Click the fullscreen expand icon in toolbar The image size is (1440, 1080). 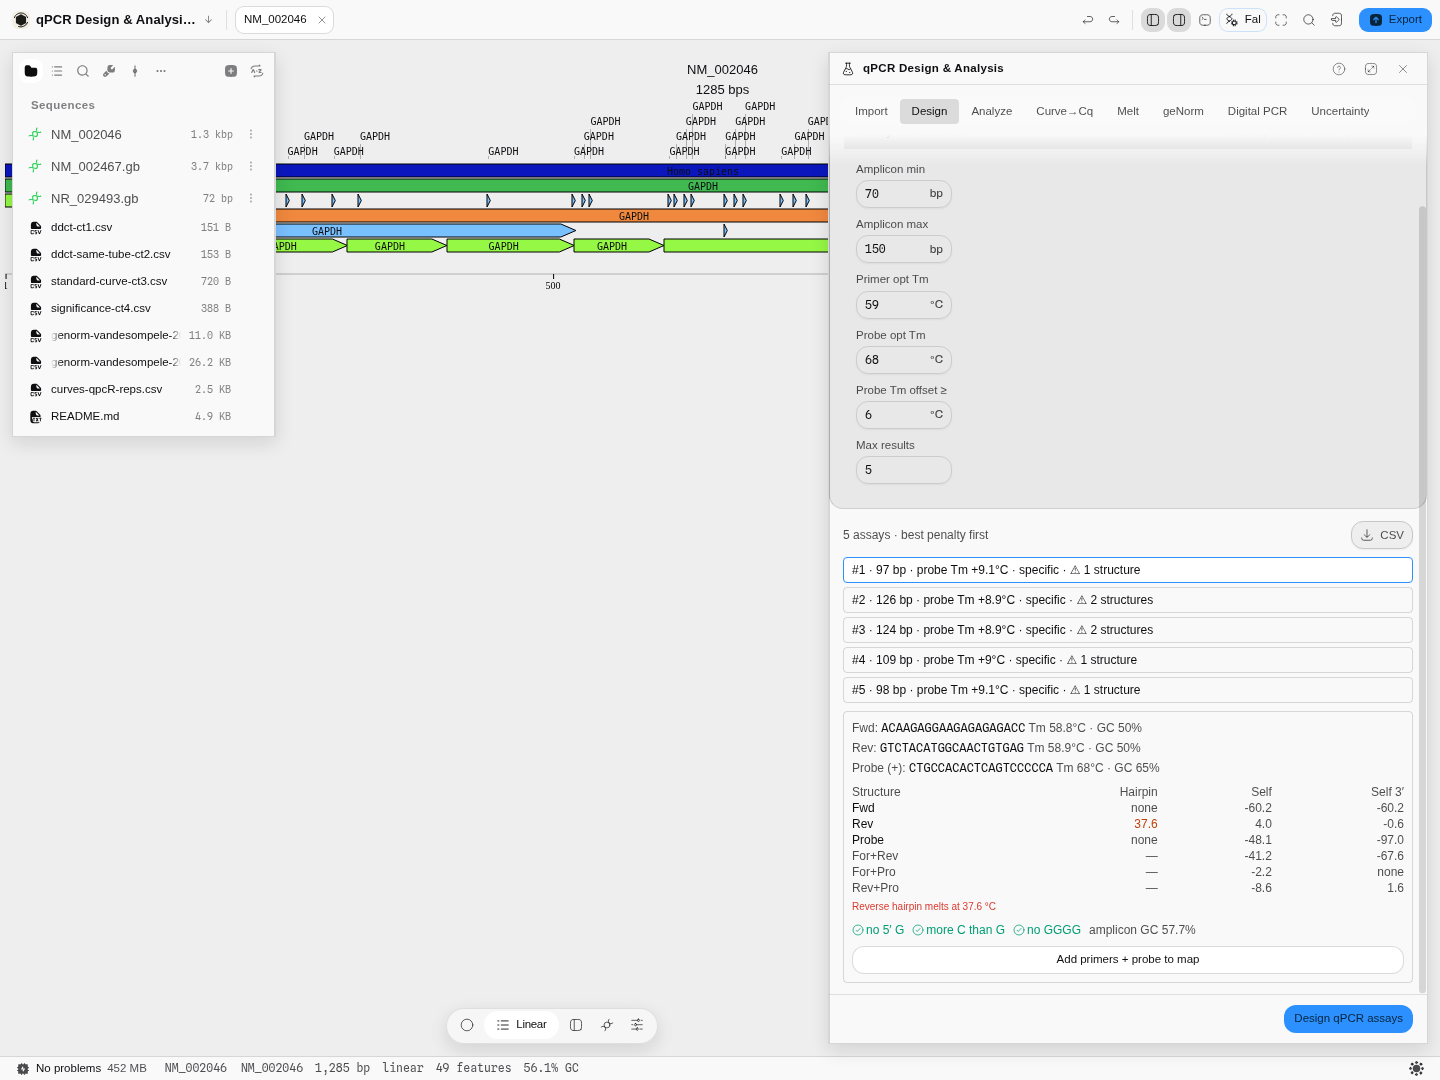pos(1281,20)
